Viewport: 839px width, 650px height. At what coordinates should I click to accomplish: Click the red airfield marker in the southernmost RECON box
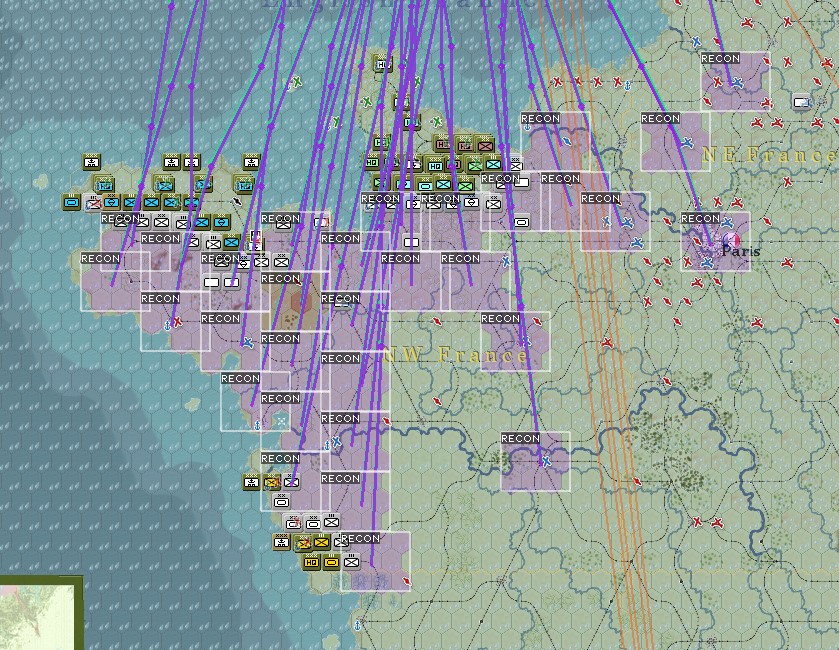[x=407, y=581]
